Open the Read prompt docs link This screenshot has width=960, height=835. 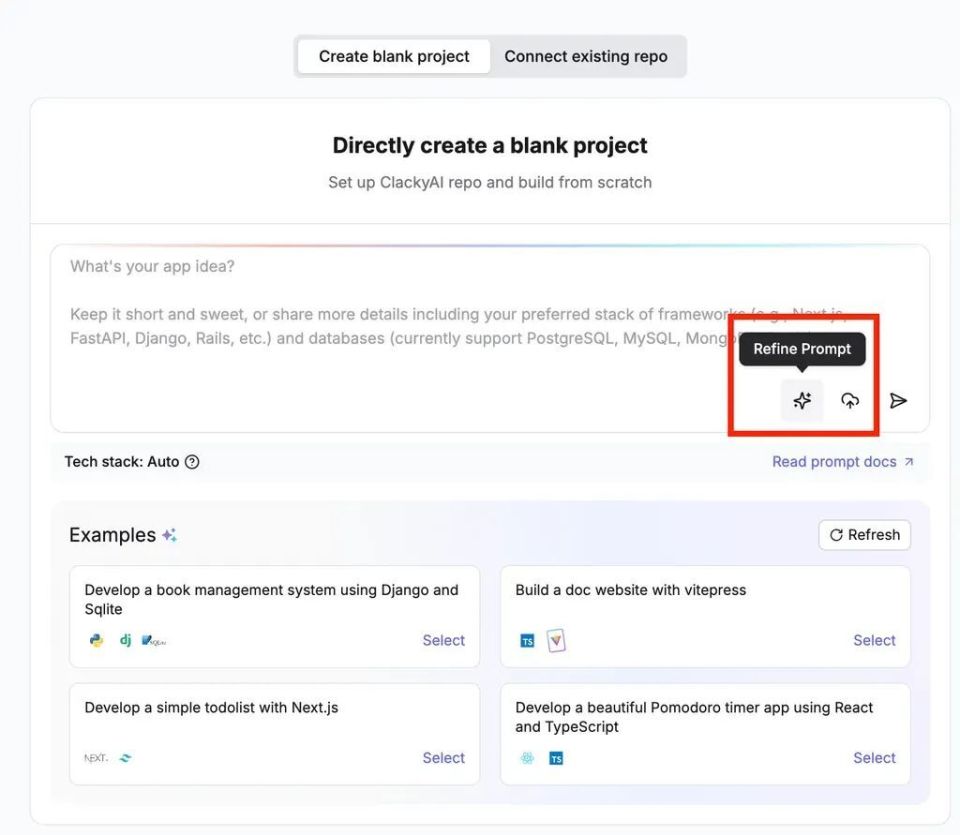pyautogui.click(x=836, y=461)
